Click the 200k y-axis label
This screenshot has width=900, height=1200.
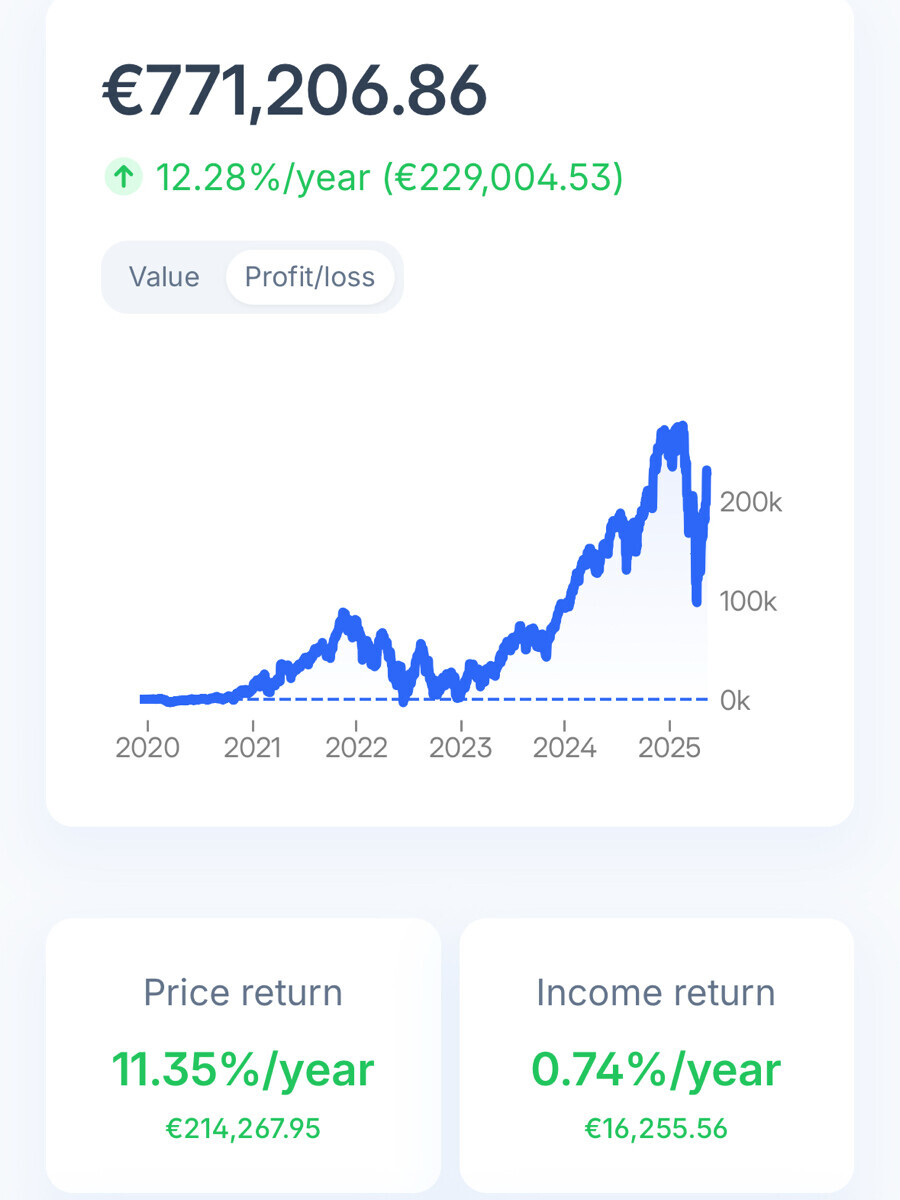pos(751,502)
